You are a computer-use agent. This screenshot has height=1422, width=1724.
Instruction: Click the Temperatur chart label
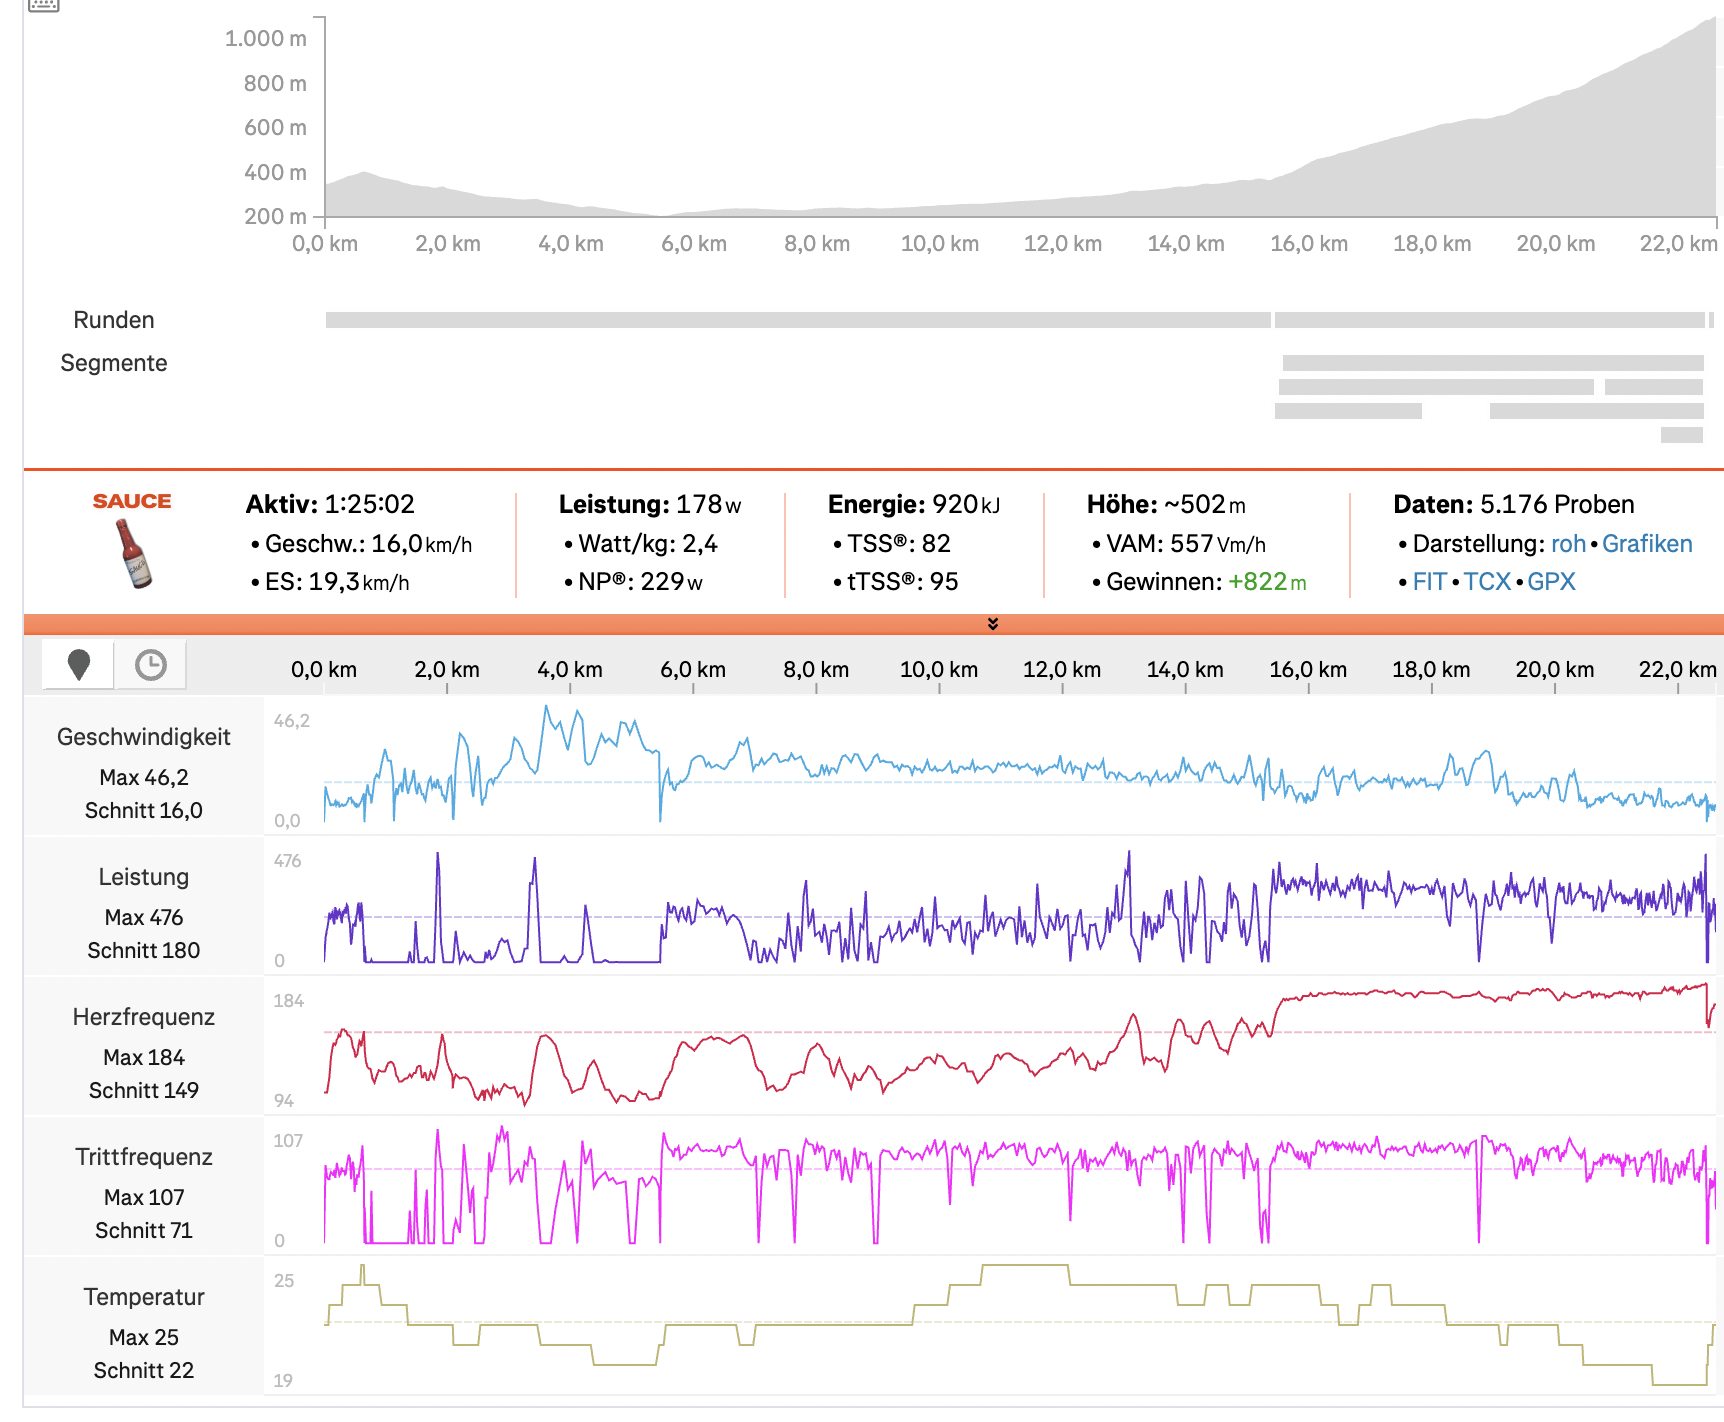[144, 1297]
